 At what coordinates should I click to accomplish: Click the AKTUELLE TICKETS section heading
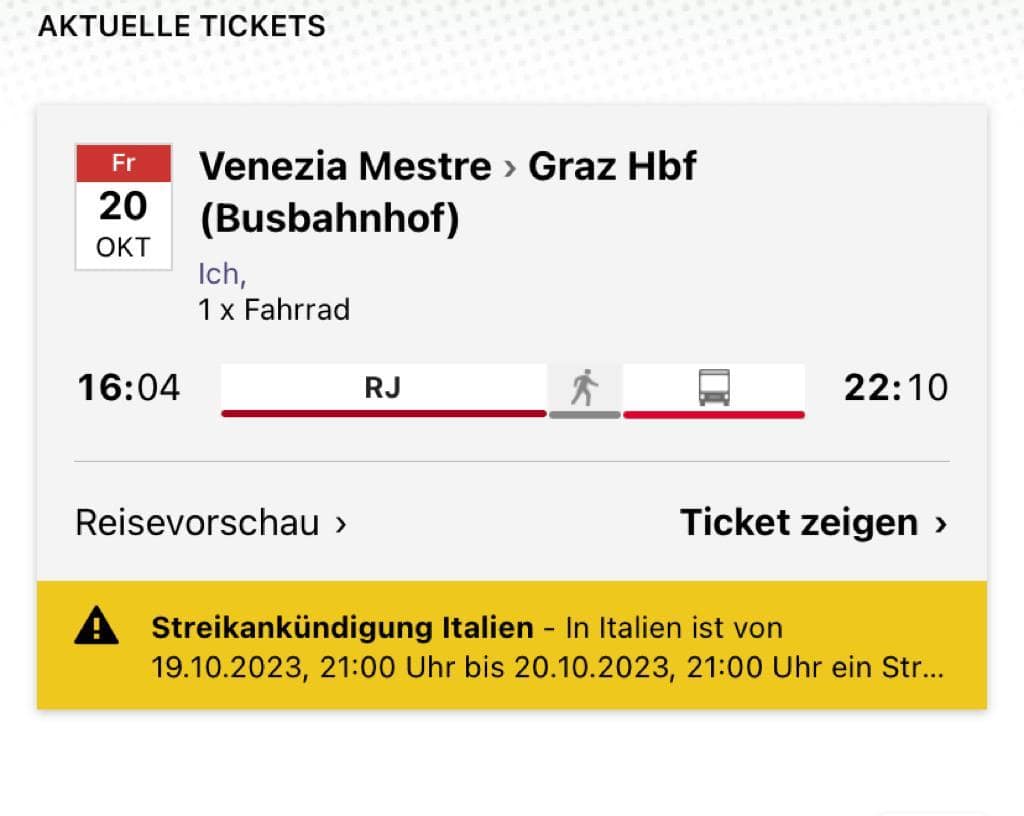(181, 26)
